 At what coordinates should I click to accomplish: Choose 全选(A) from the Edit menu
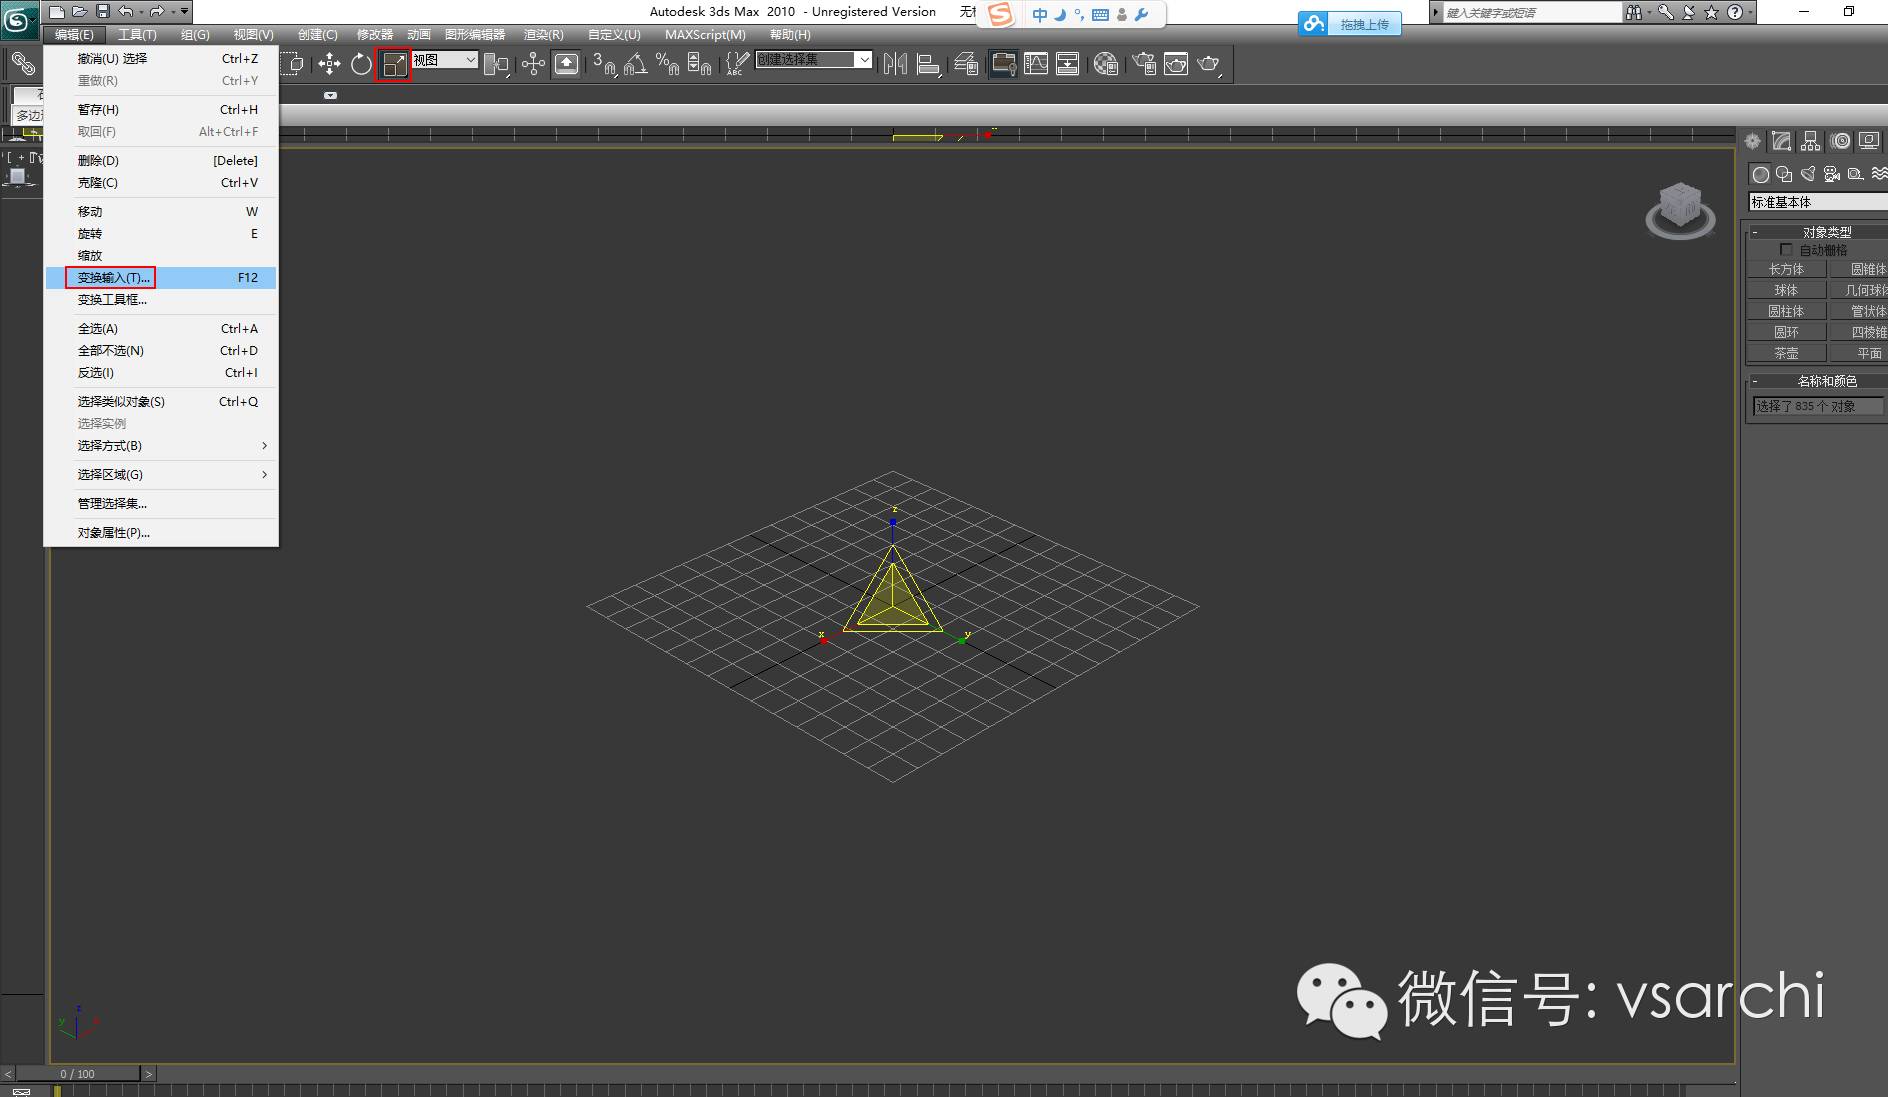tap(161, 328)
